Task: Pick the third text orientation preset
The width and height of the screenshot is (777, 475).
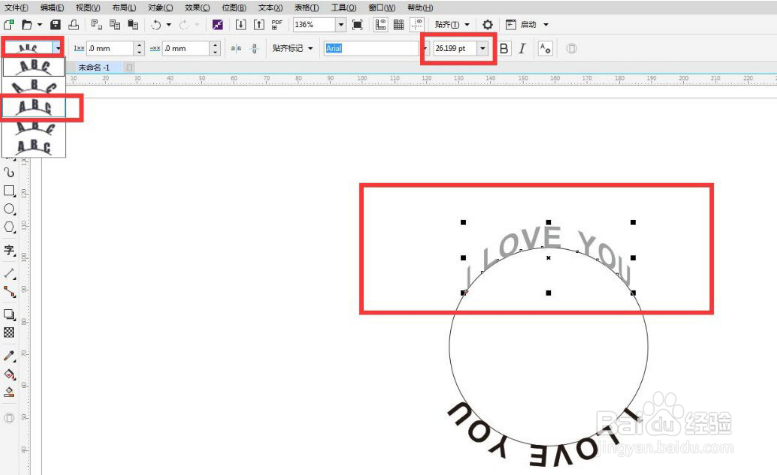Action: (x=34, y=107)
